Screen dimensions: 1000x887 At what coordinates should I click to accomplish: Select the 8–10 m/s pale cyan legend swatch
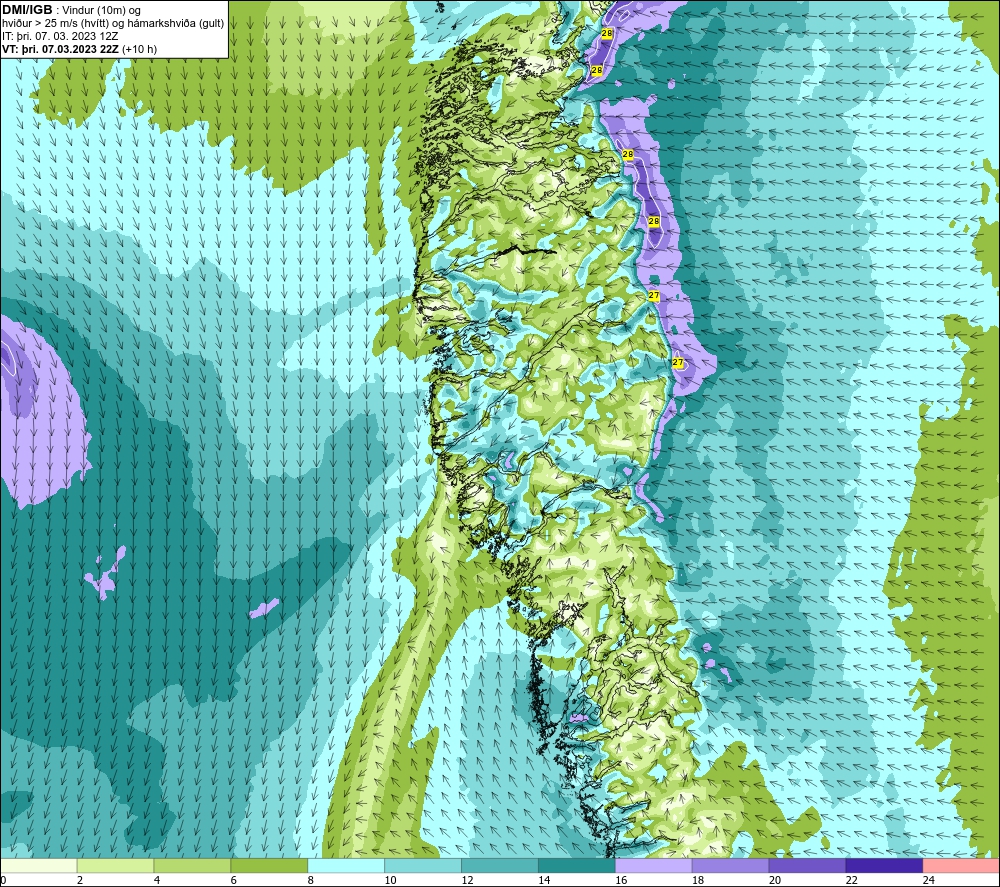(346, 866)
